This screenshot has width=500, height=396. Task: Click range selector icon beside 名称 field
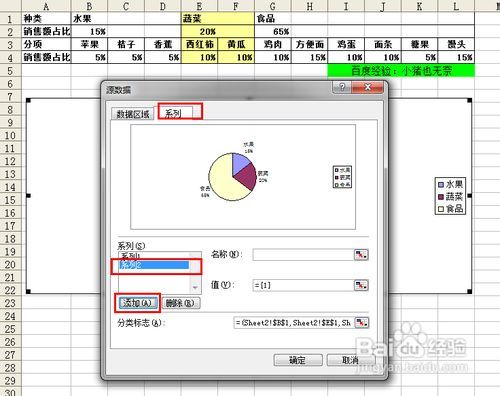tap(361, 255)
